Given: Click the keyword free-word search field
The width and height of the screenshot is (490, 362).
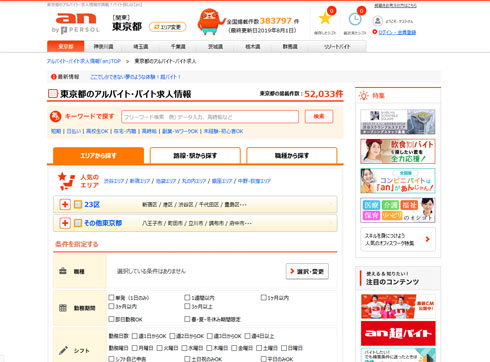Looking at the screenshot, I should pos(210,117).
